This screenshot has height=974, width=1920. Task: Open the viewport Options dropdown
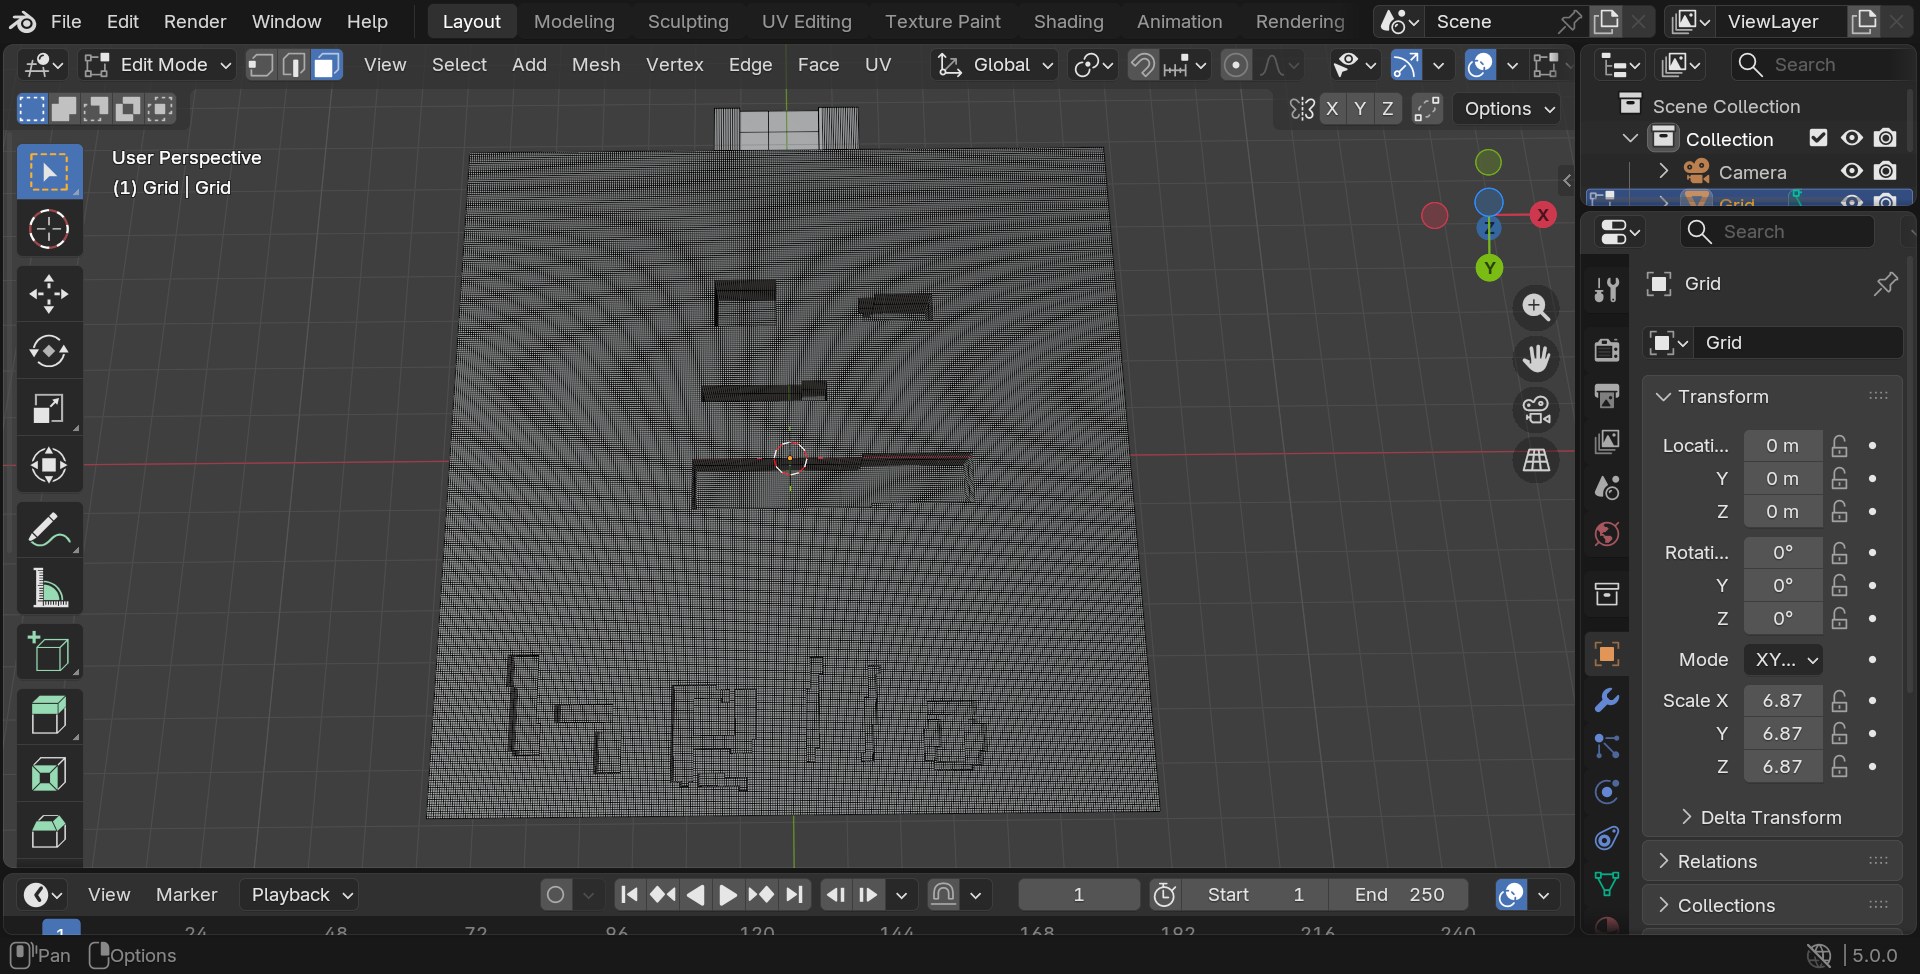coord(1509,109)
